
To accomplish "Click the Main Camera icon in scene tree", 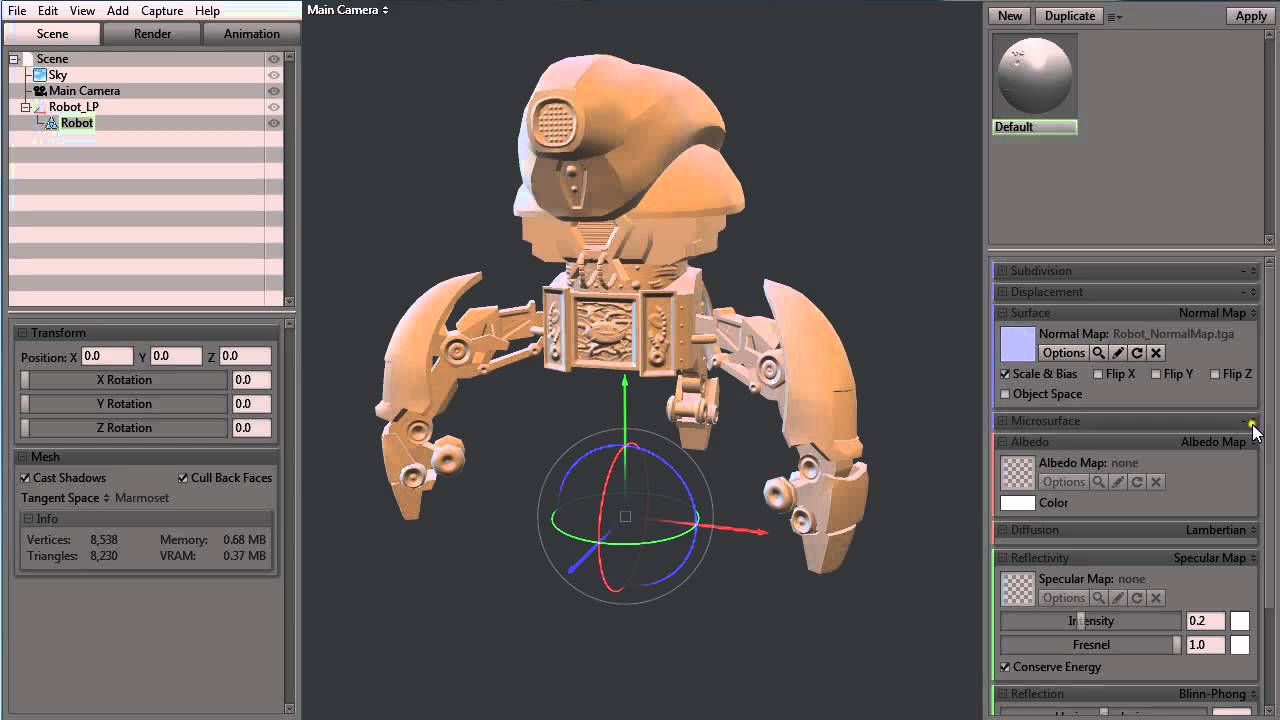I will pos(40,91).
